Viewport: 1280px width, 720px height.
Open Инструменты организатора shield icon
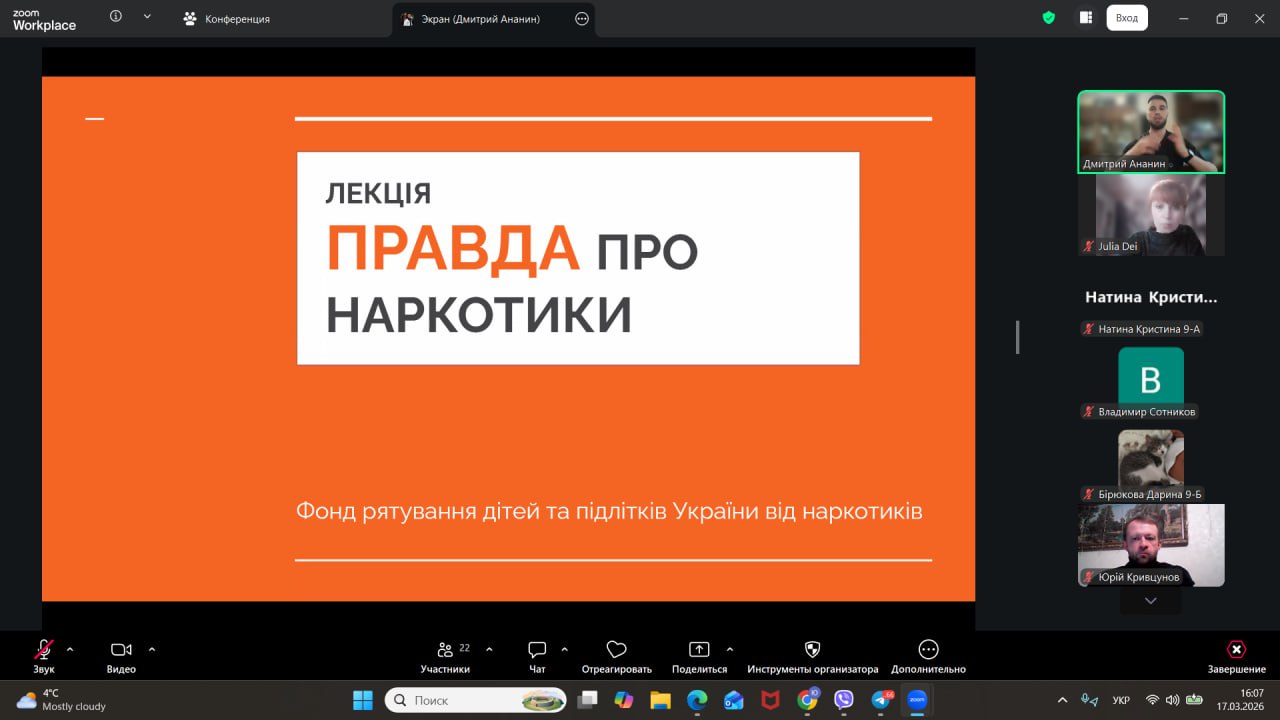click(x=812, y=652)
